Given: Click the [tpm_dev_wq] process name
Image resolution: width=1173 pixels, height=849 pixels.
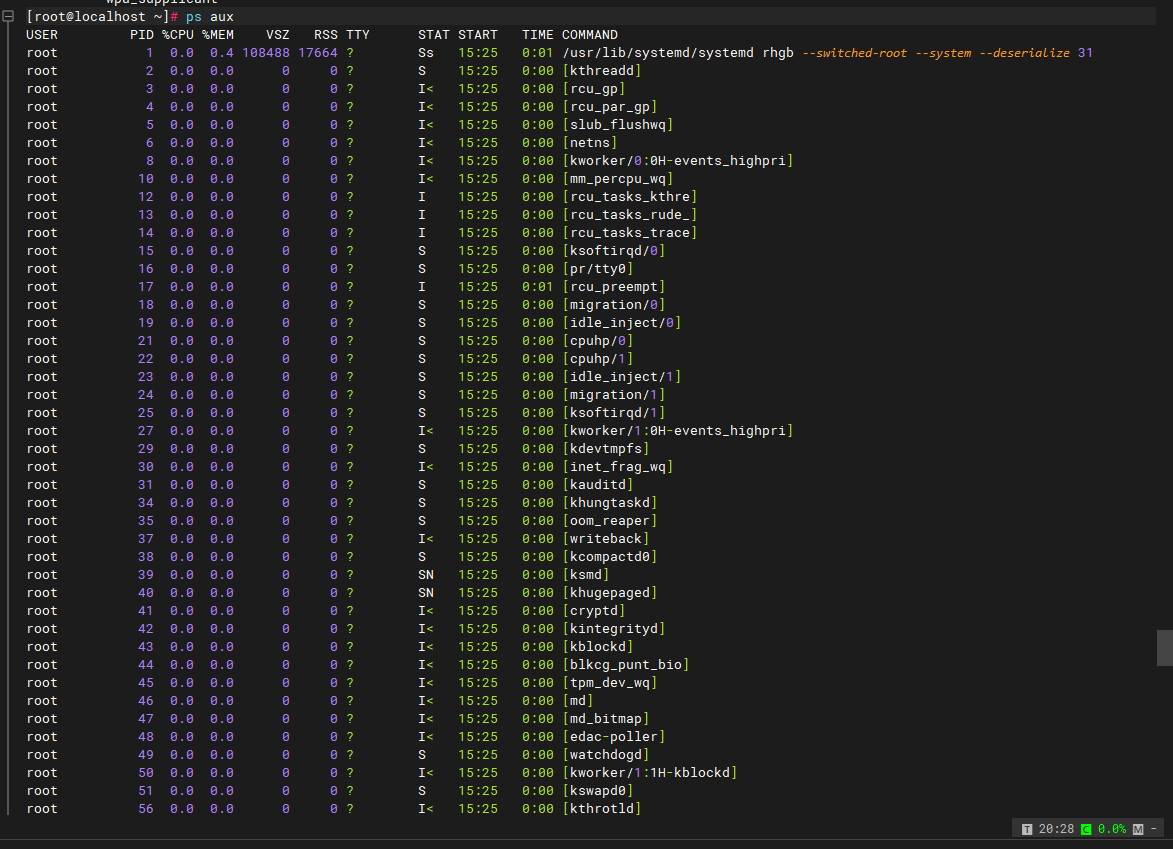Looking at the screenshot, I should pyautogui.click(x=610, y=682).
